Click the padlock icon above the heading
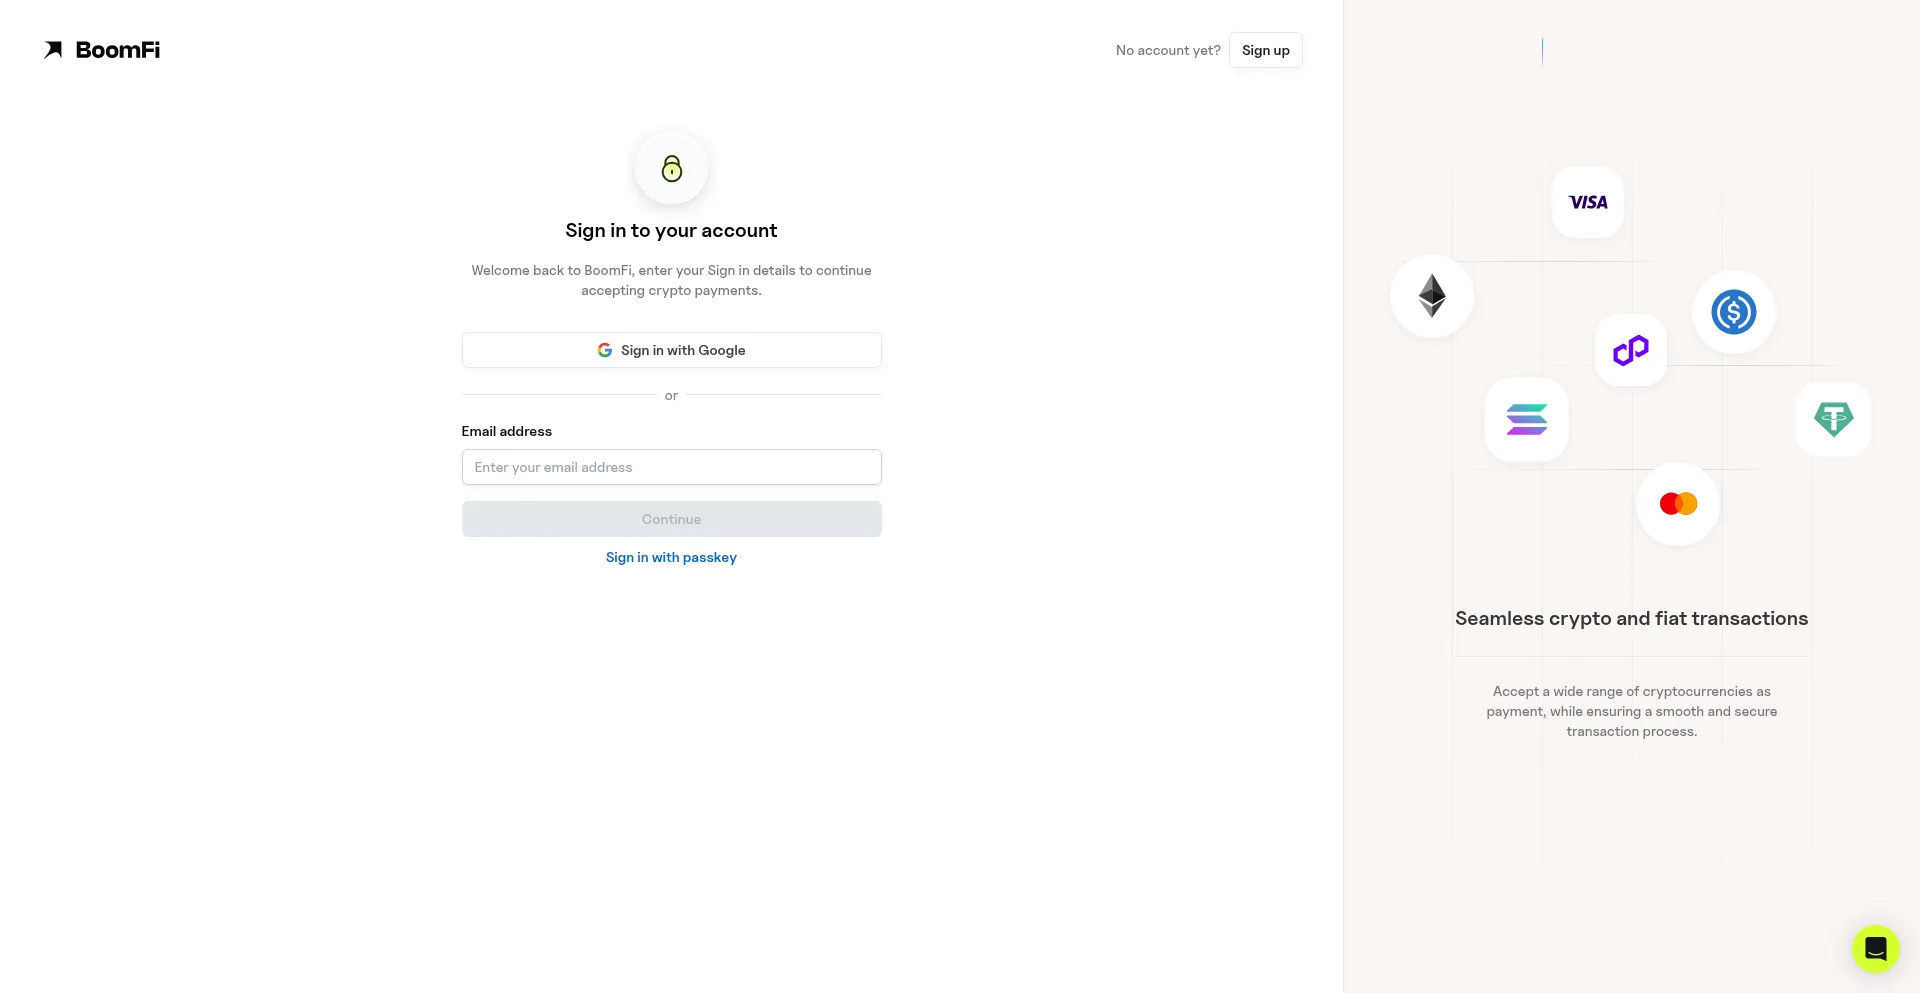 pos(671,168)
